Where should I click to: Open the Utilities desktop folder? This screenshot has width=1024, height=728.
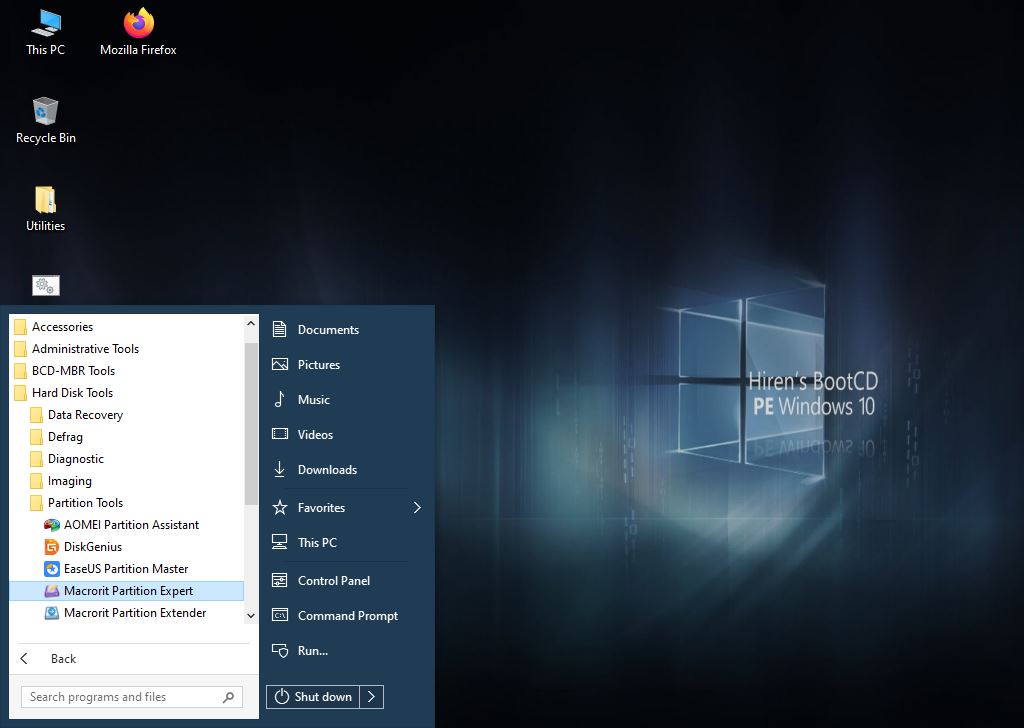click(x=45, y=207)
